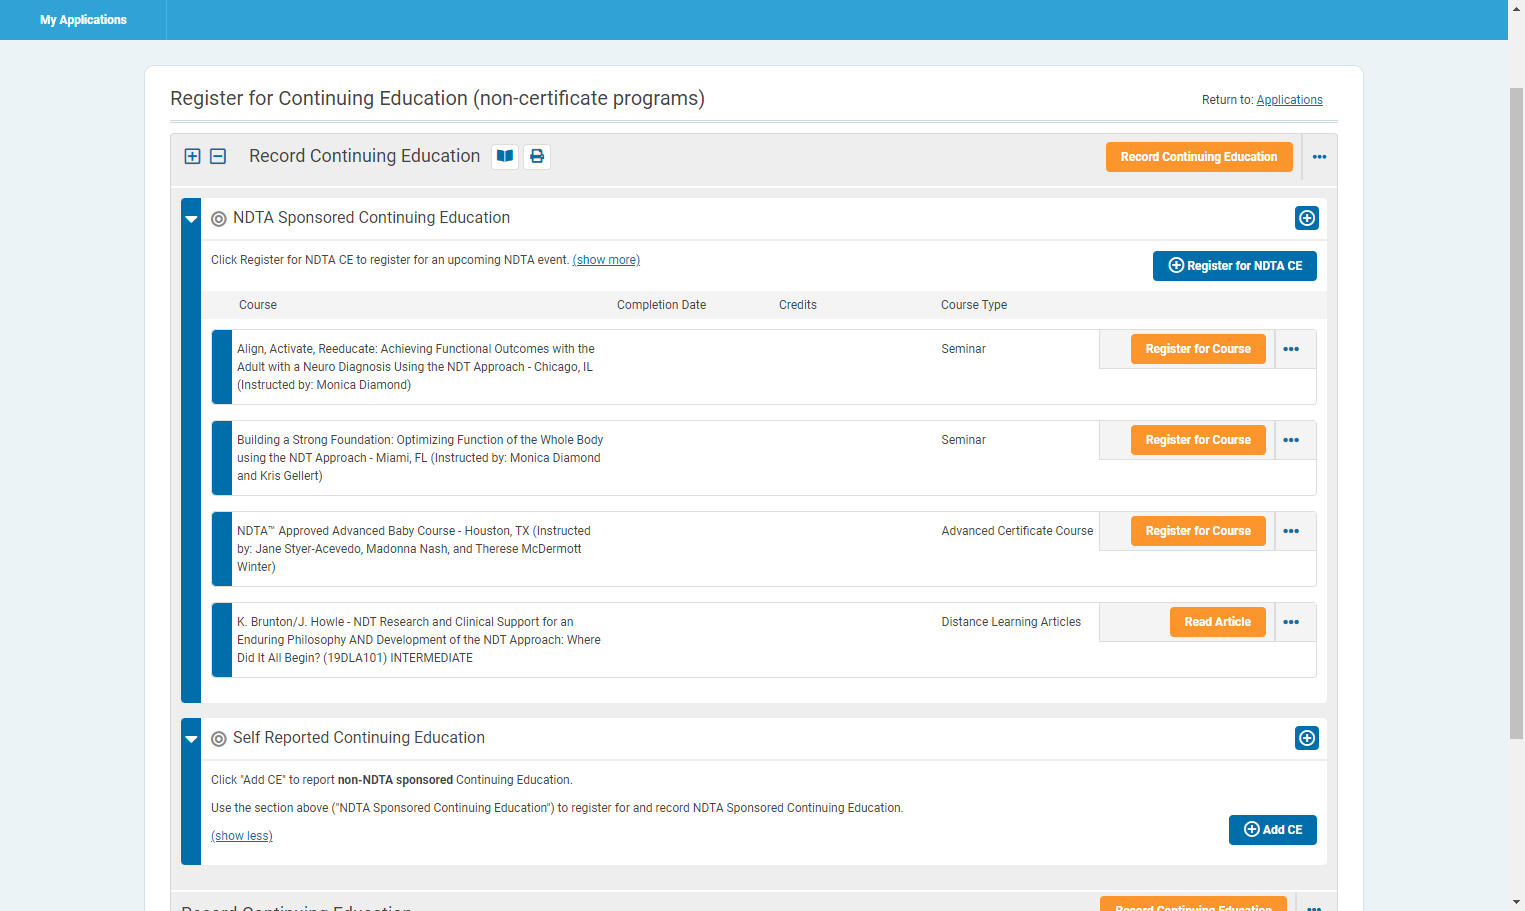Click show less link
This screenshot has width=1525, height=911.
[242, 836]
